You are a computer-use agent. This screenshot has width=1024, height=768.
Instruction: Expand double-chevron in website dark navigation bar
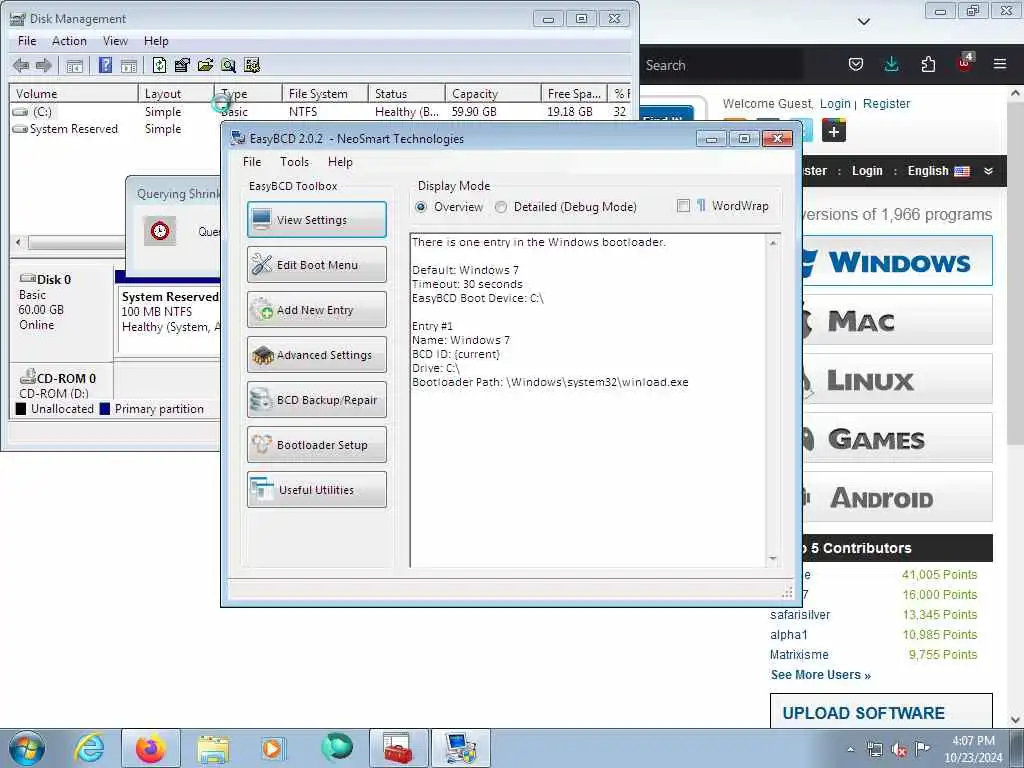tap(988, 171)
